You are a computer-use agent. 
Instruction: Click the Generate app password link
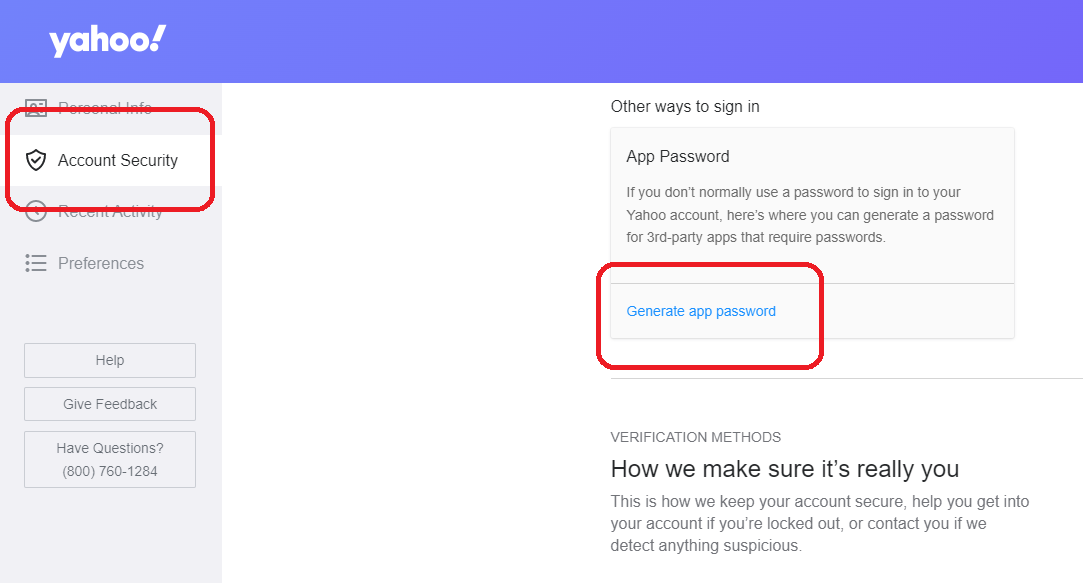click(701, 312)
